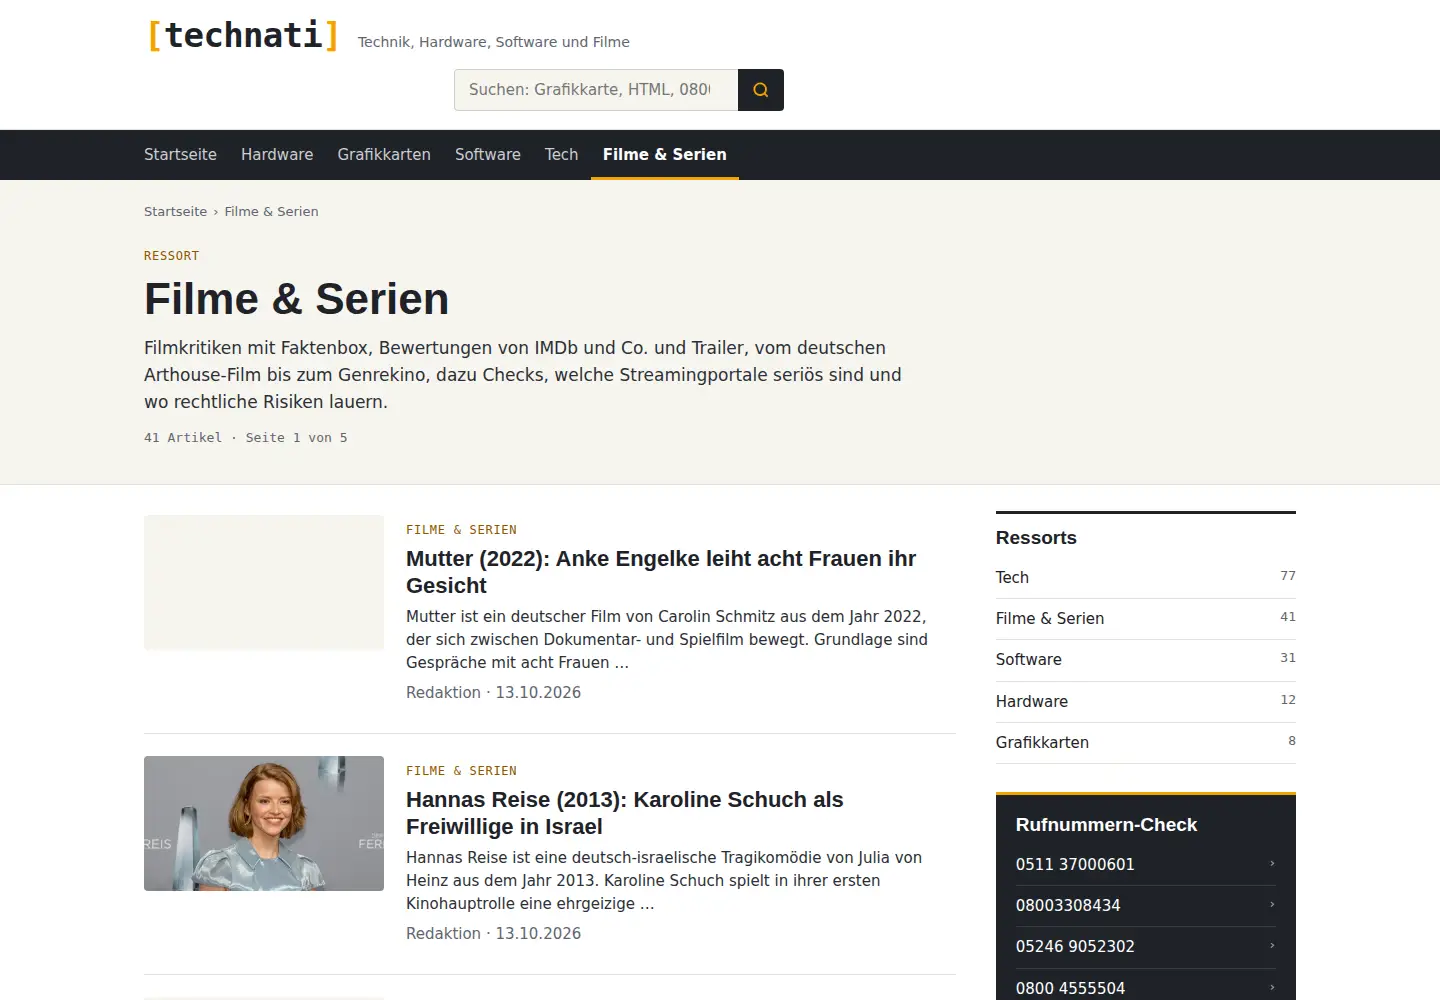Image resolution: width=1440 pixels, height=1000 pixels.
Task: Click FILME & SERIEN tag above Mutter
Action: click(x=461, y=530)
